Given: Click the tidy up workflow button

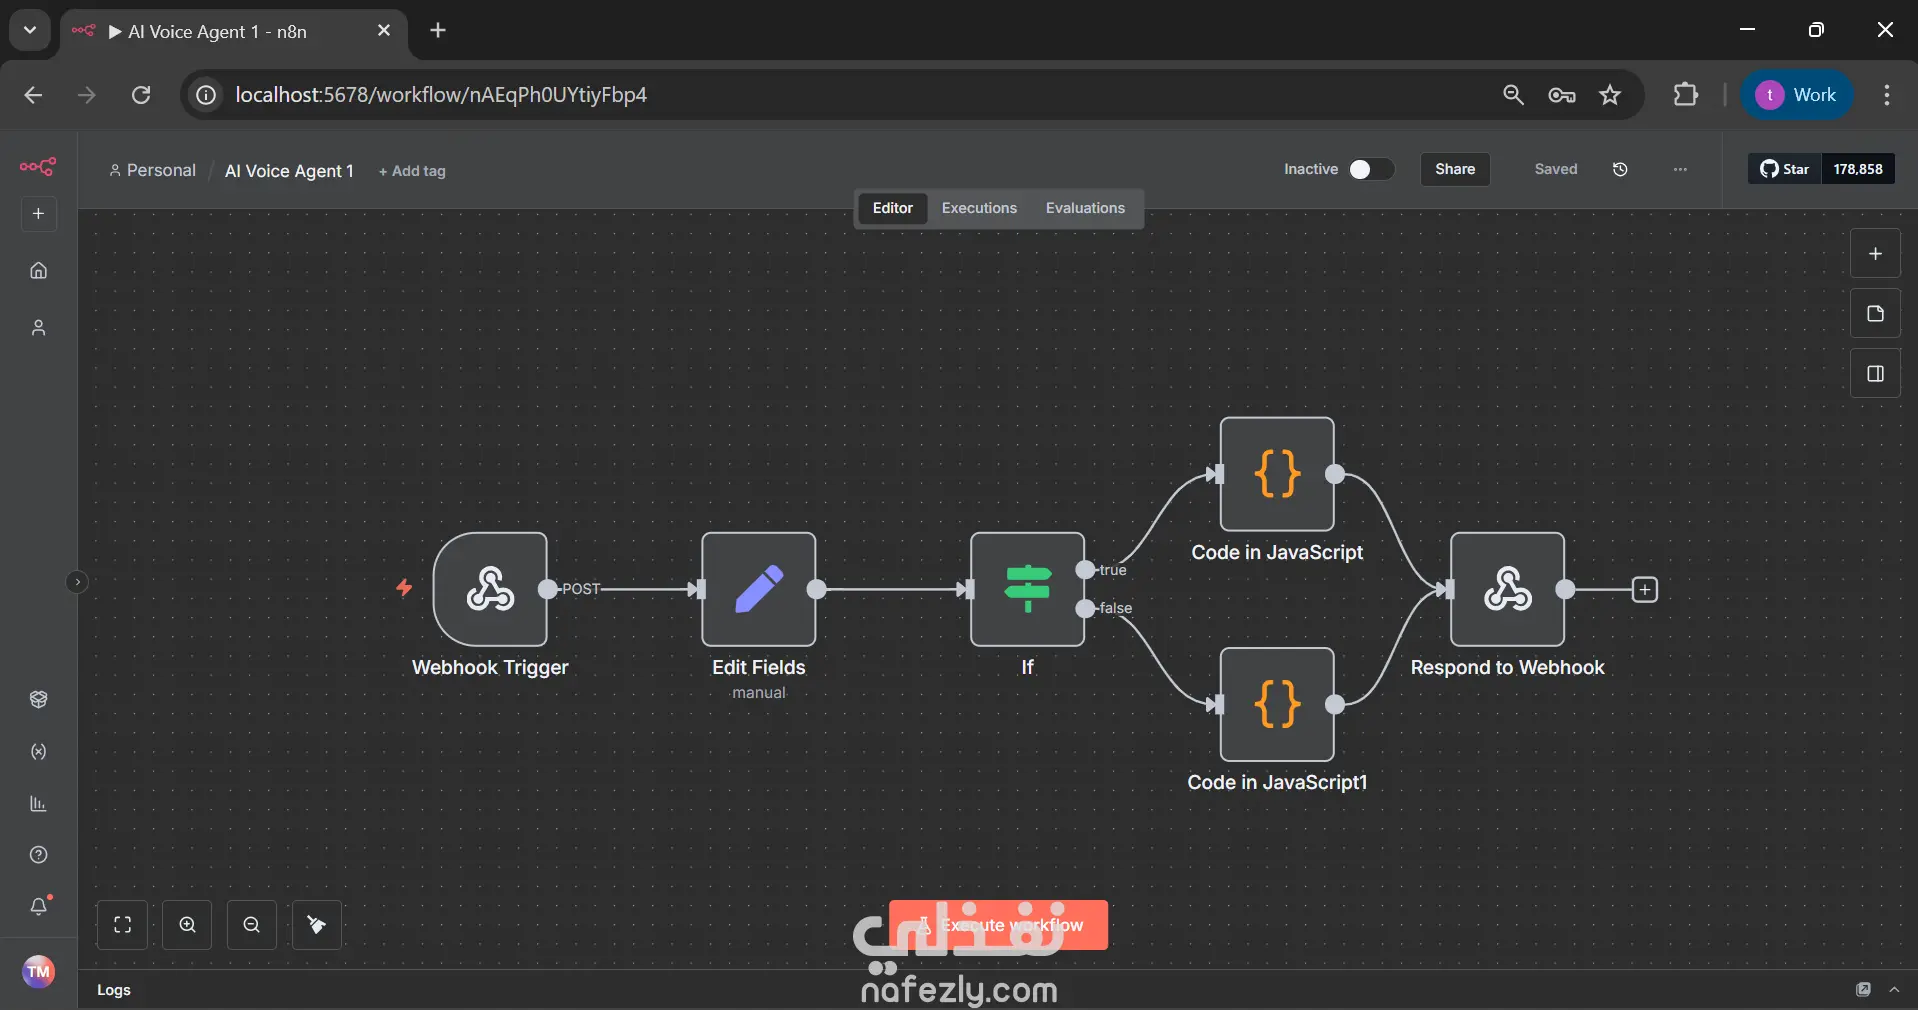Looking at the screenshot, I should pyautogui.click(x=317, y=925).
